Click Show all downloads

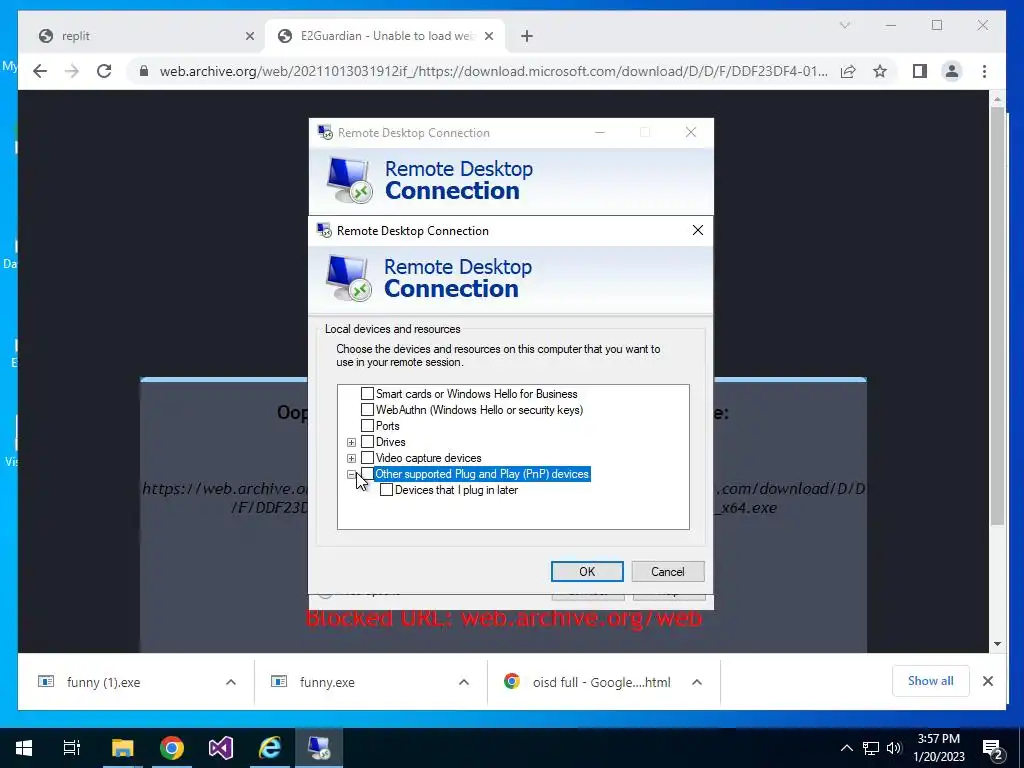click(x=931, y=681)
